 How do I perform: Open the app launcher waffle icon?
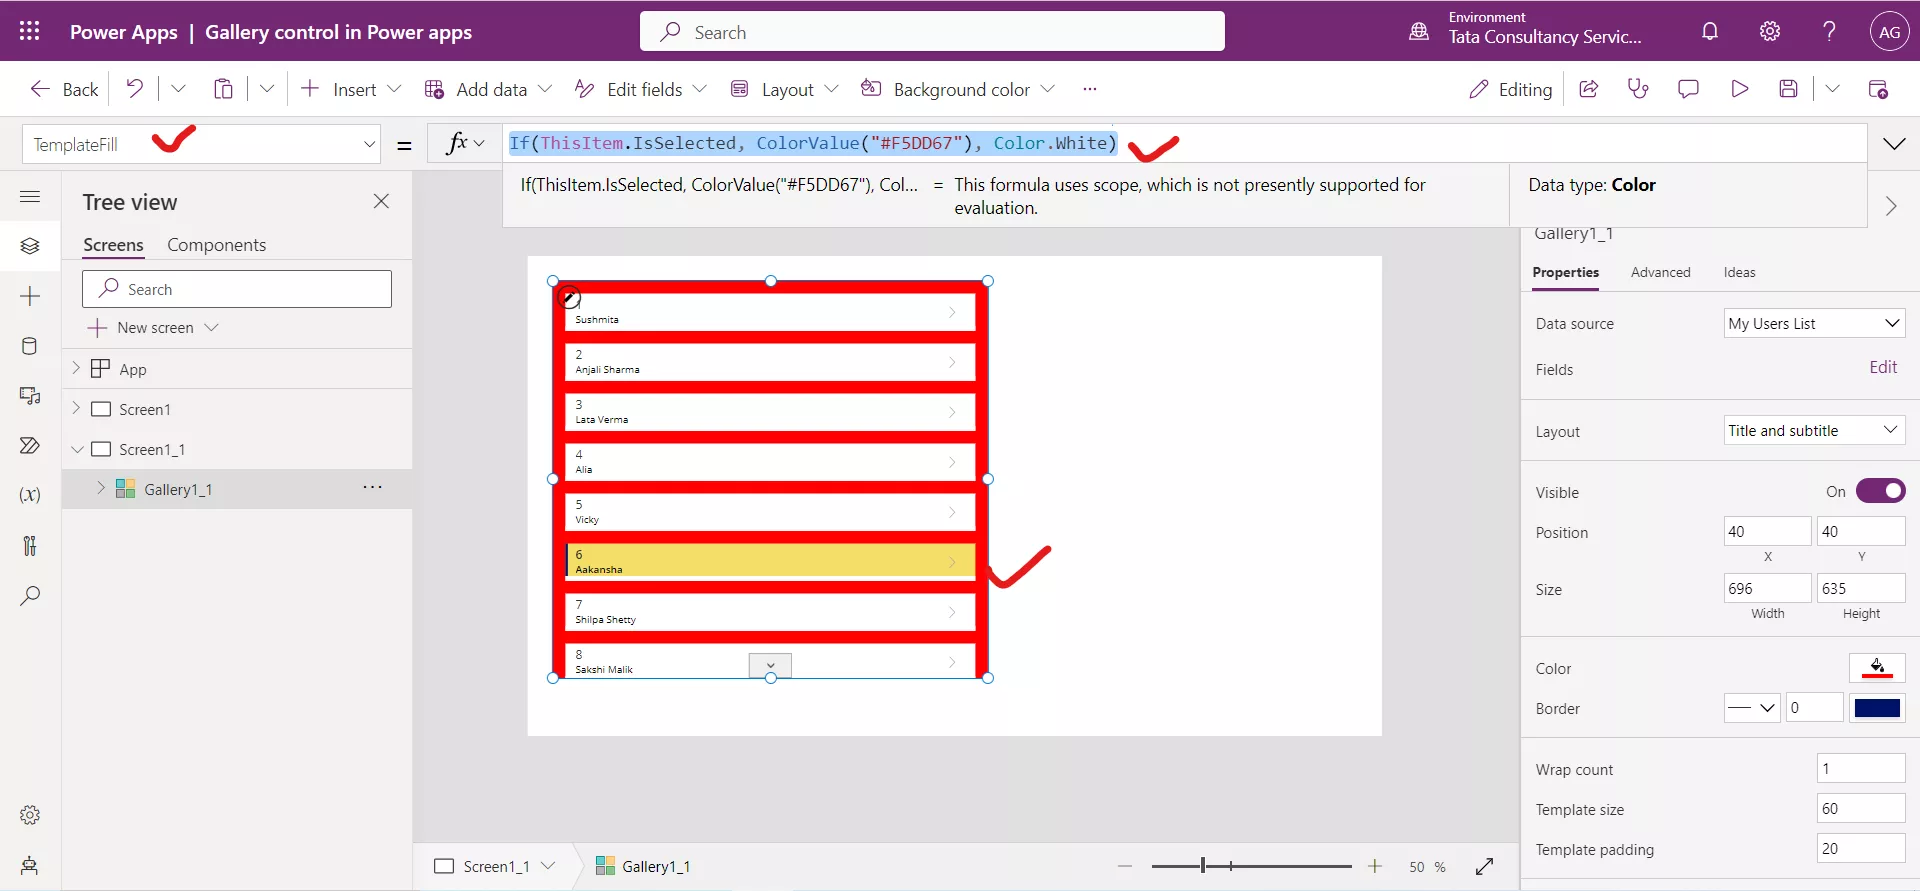(29, 31)
